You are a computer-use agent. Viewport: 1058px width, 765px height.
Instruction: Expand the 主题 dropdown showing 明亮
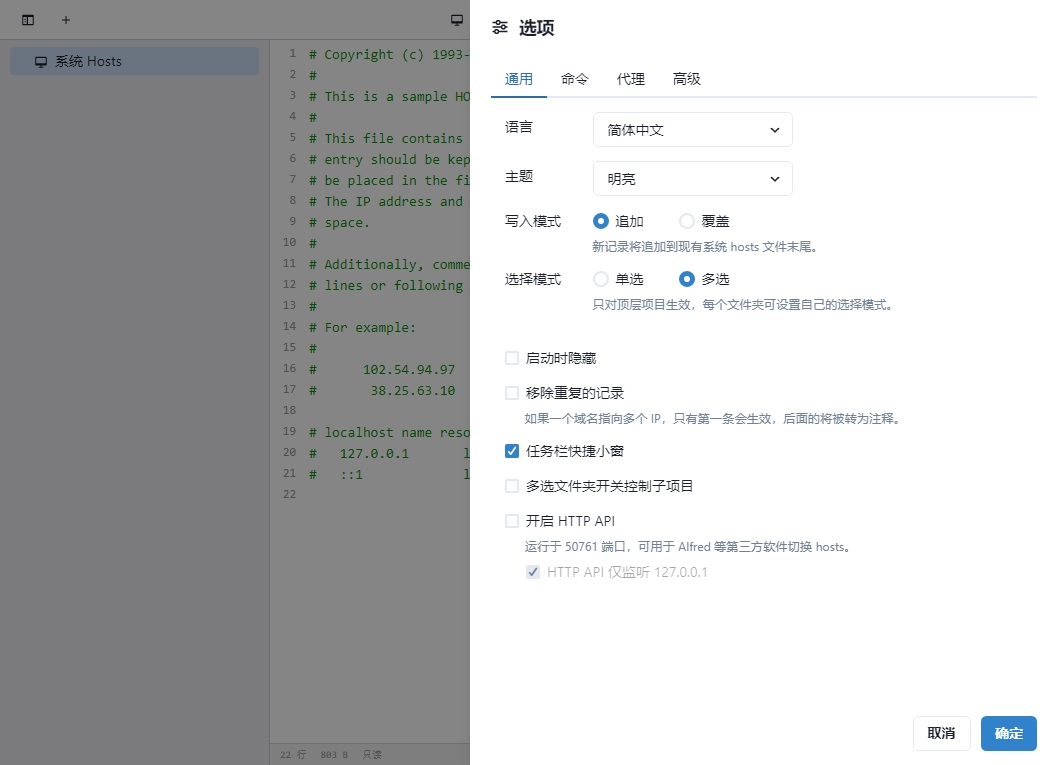point(692,179)
